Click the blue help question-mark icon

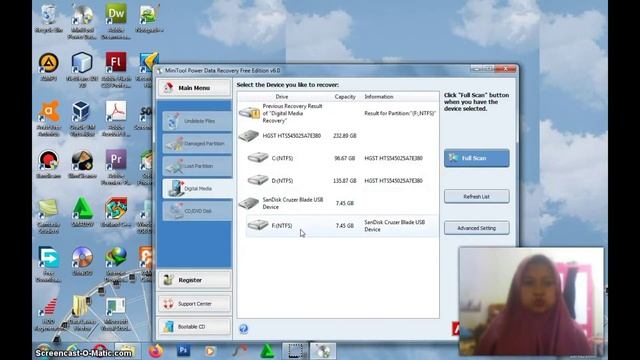click(x=244, y=329)
